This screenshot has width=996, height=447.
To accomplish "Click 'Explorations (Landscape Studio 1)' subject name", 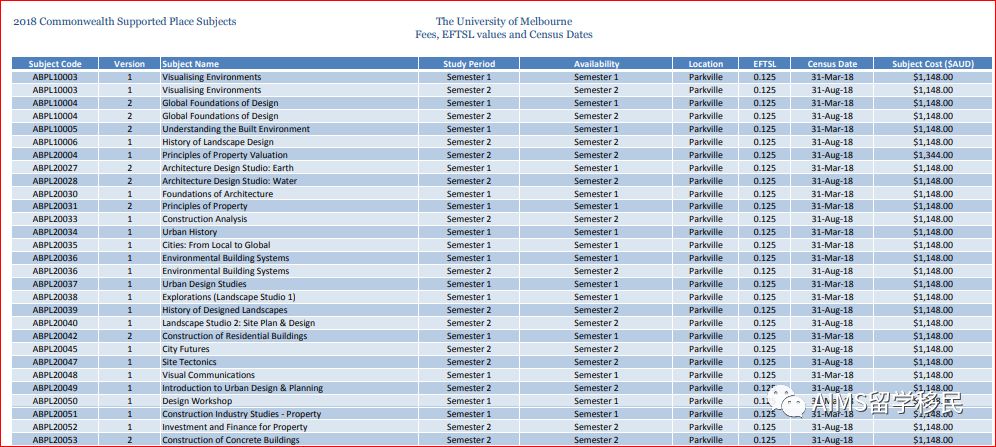I will pyautogui.click(x=229, y=297).
